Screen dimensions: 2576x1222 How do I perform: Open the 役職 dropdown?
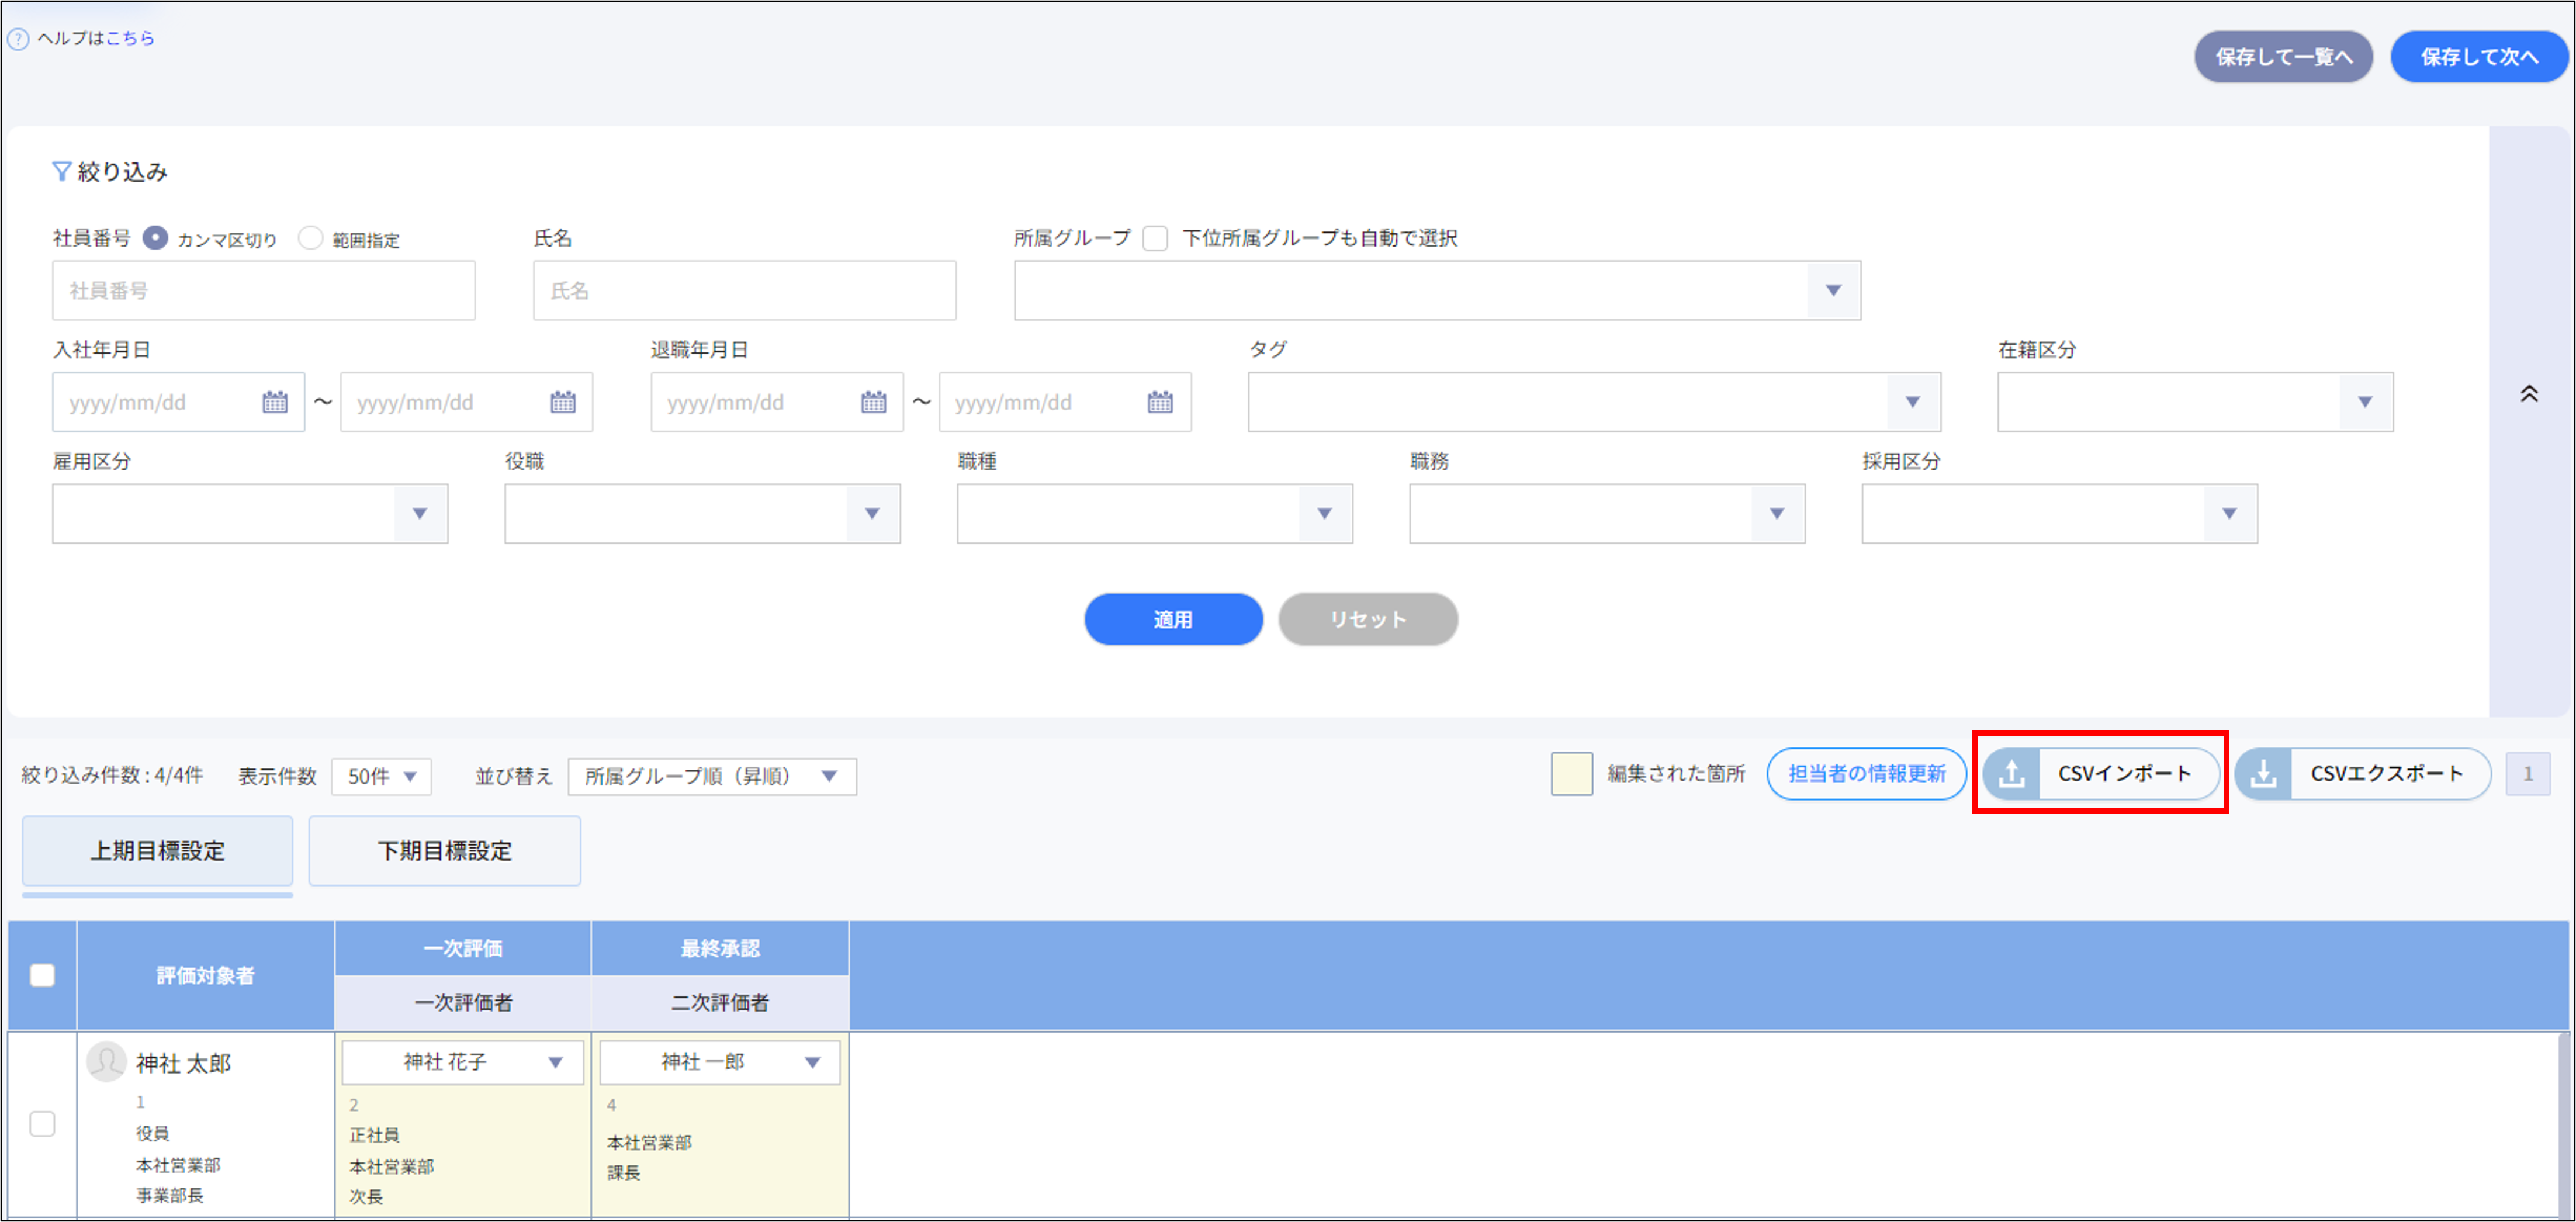coord(702,513)
